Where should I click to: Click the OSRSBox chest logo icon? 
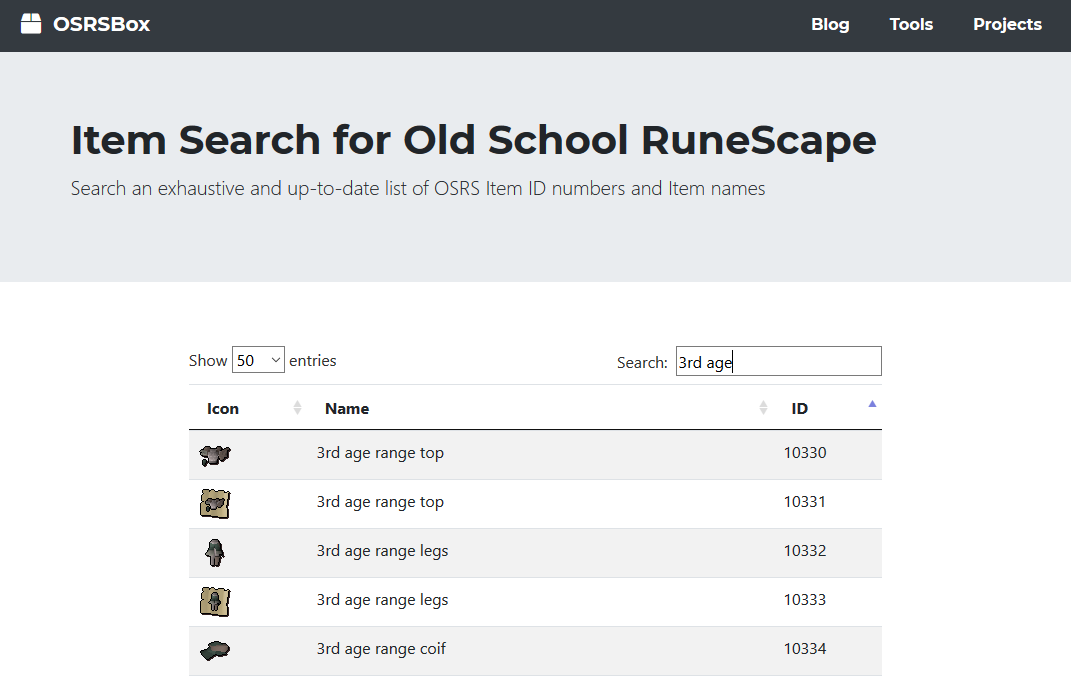(x=31, y=24)
